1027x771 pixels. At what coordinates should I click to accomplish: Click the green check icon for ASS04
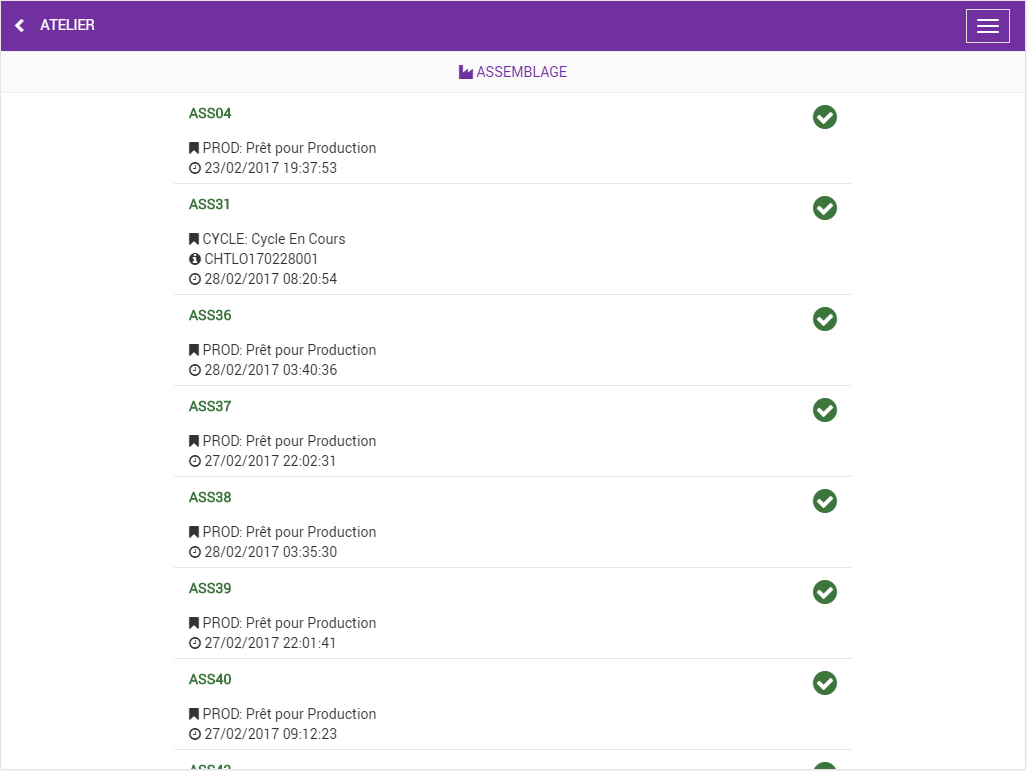[824, 117]
